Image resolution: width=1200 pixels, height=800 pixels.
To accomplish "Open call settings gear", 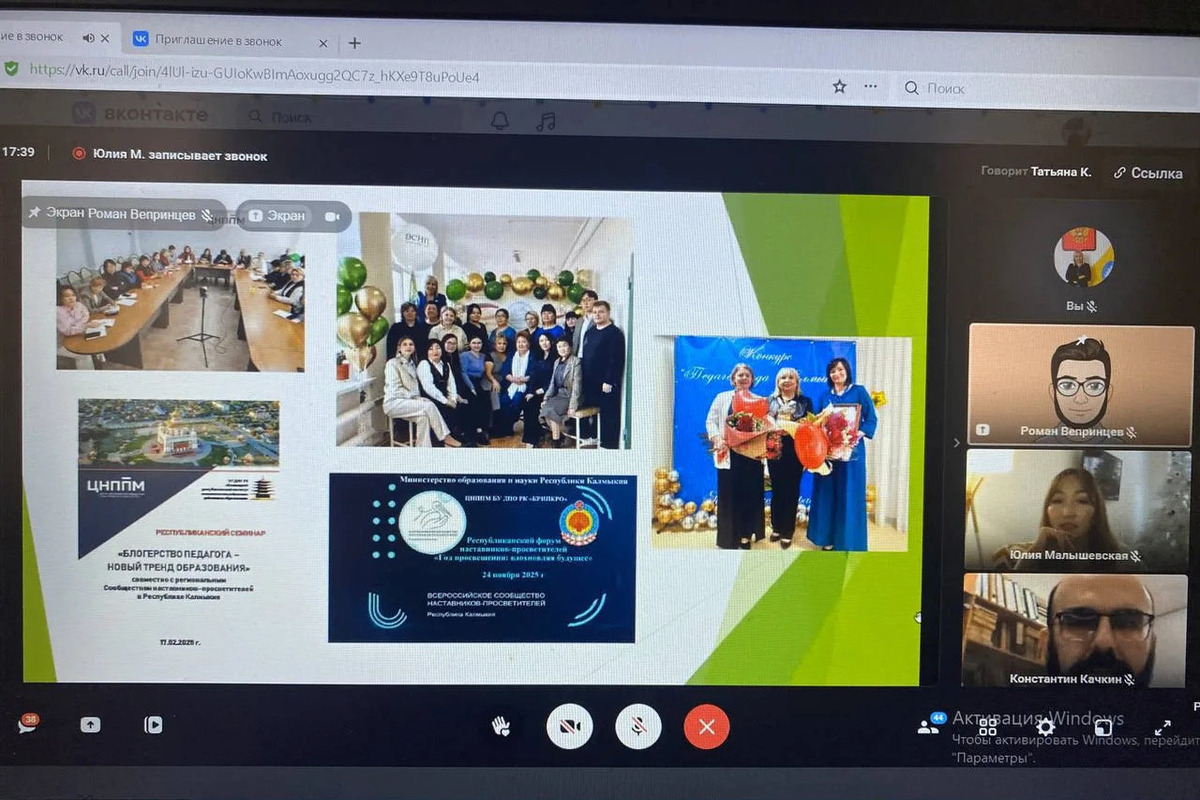I will (1045, 727).
